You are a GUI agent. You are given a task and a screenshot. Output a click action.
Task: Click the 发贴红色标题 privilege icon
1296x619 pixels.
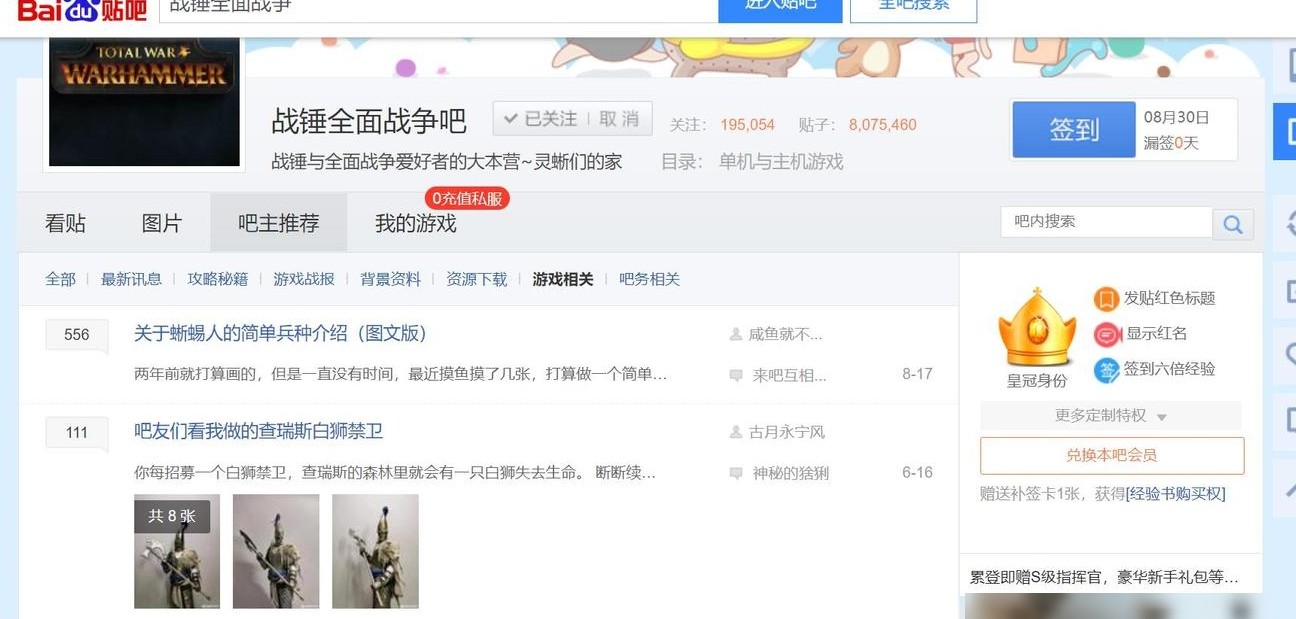pos(1105,298)
